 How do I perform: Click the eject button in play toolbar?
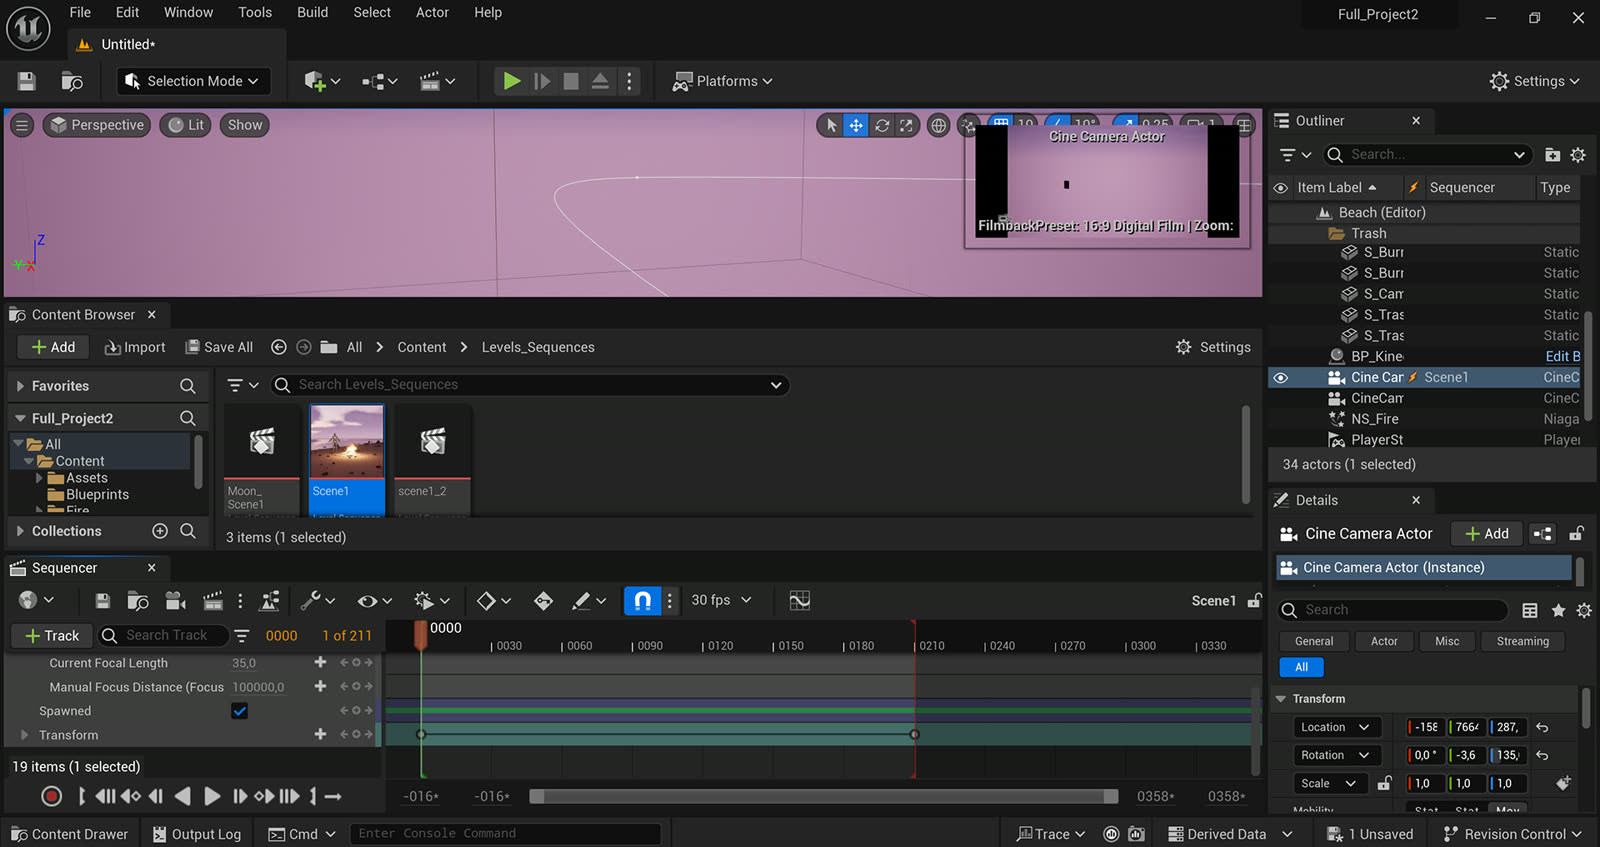tap(600, 81)
